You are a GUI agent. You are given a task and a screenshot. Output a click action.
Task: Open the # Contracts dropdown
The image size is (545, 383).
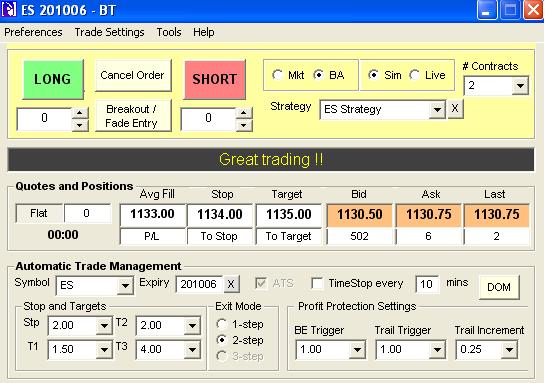pos(520,85)
